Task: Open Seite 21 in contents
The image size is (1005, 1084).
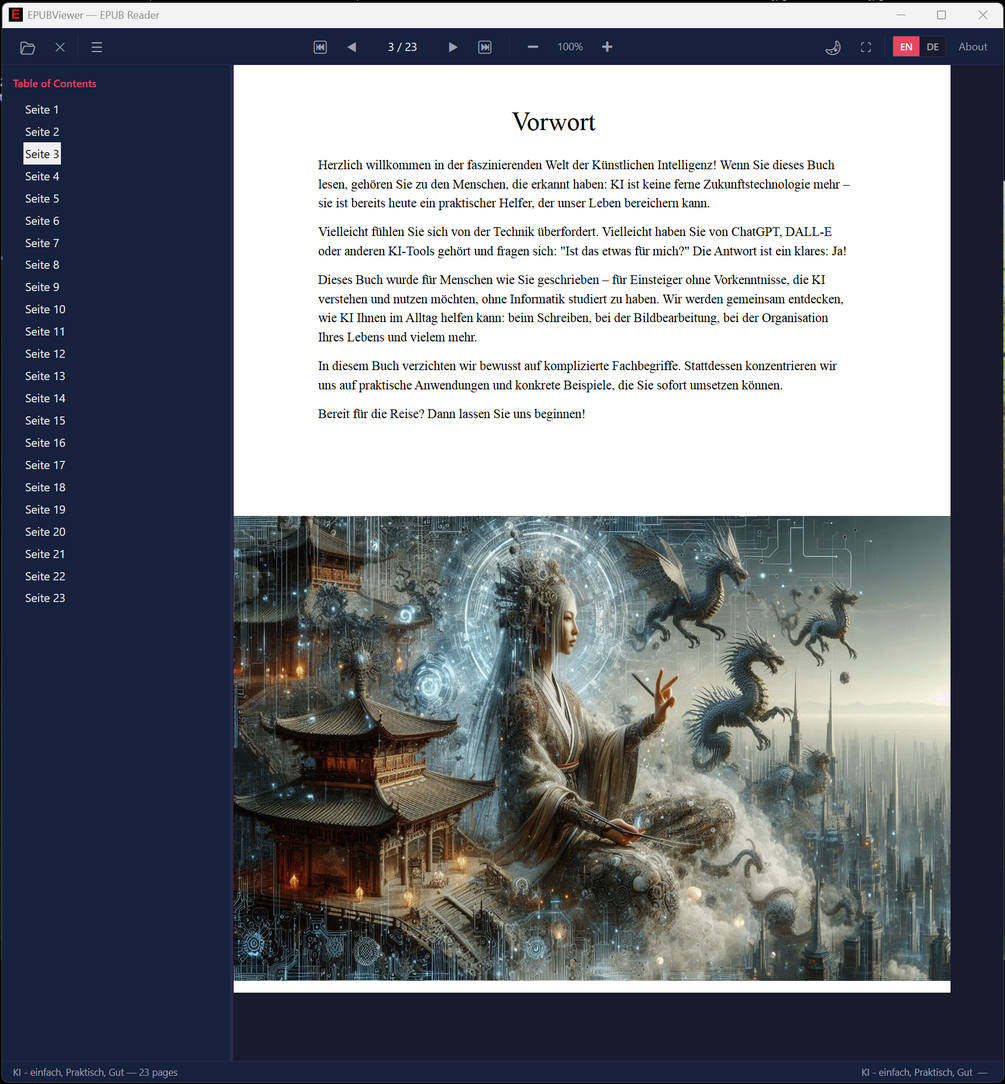Action: (x=45, y=554)
